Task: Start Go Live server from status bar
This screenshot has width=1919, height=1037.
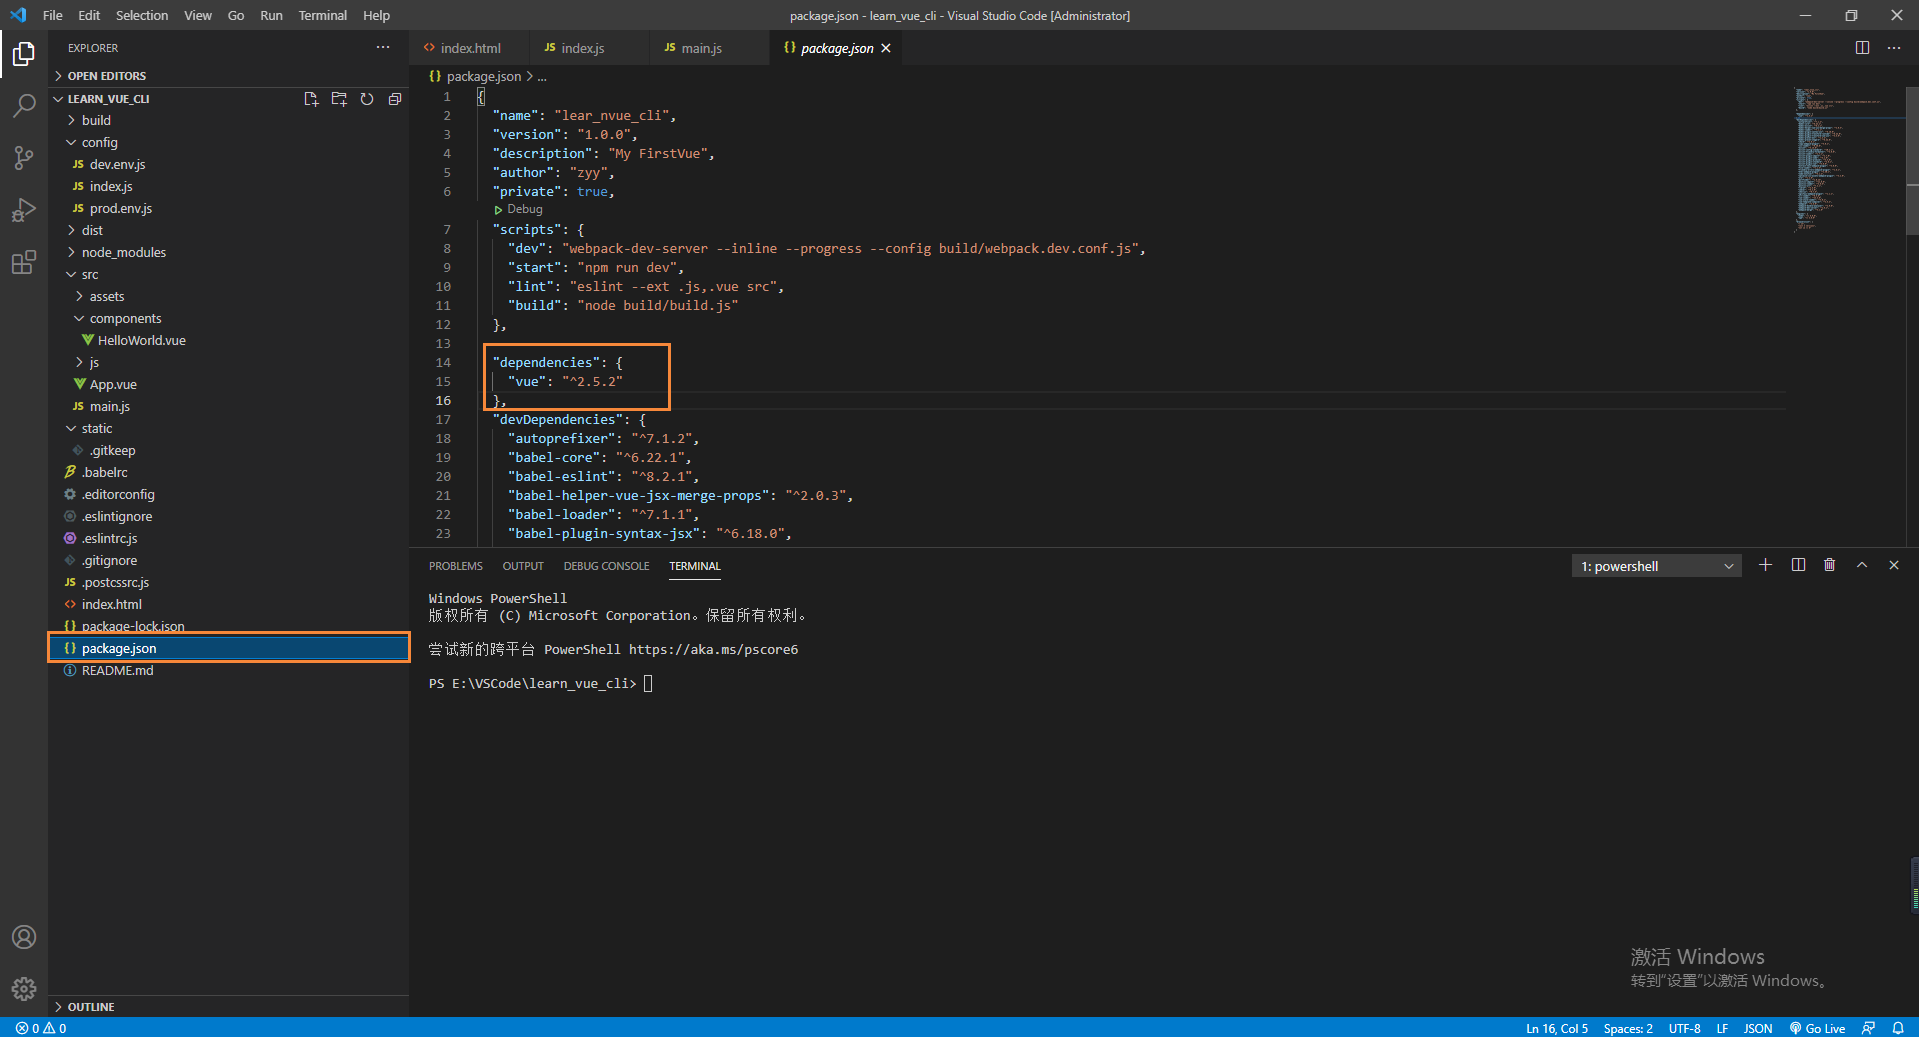Action: point(1817,1028)
